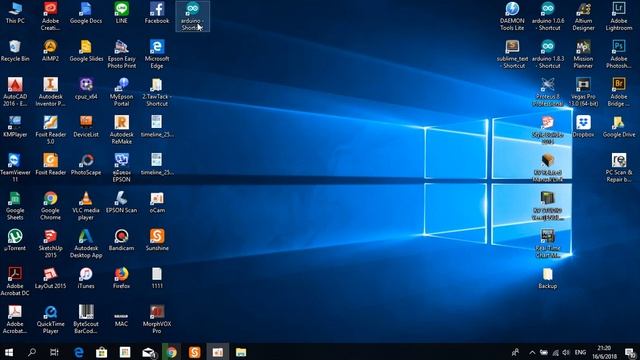Open Task View from the taskbar
This screenshot has height=360, width=640.
[54, 352]
